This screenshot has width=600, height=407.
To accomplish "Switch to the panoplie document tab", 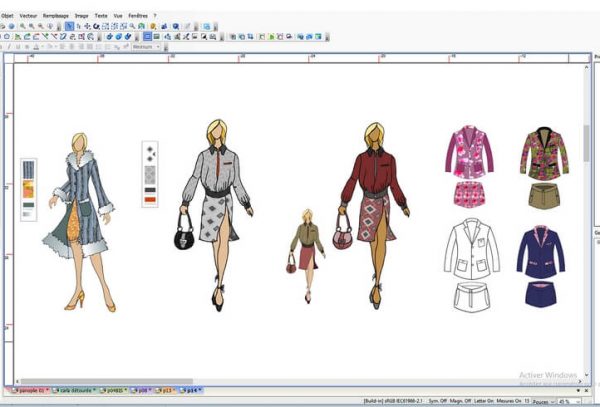I will [x=31, y=391].
